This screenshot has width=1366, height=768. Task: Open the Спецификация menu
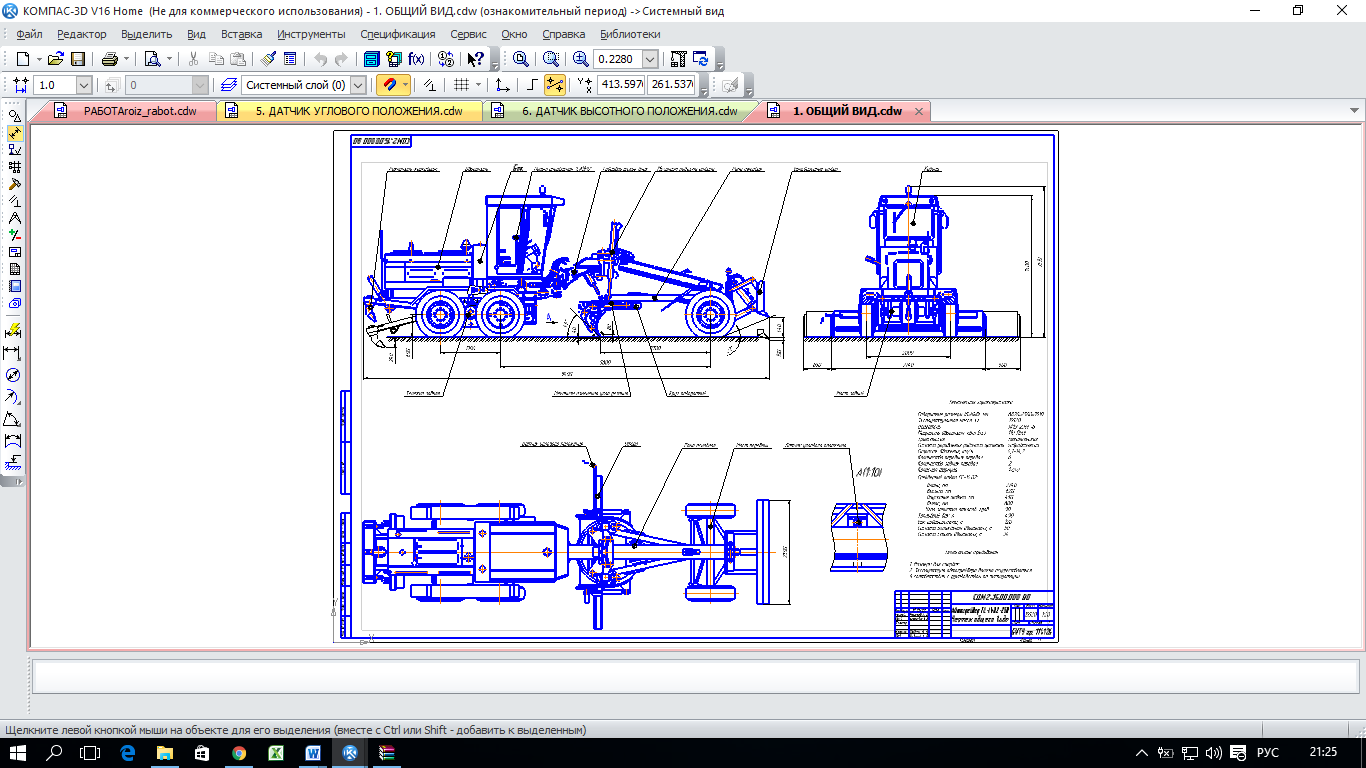point(398,34)
